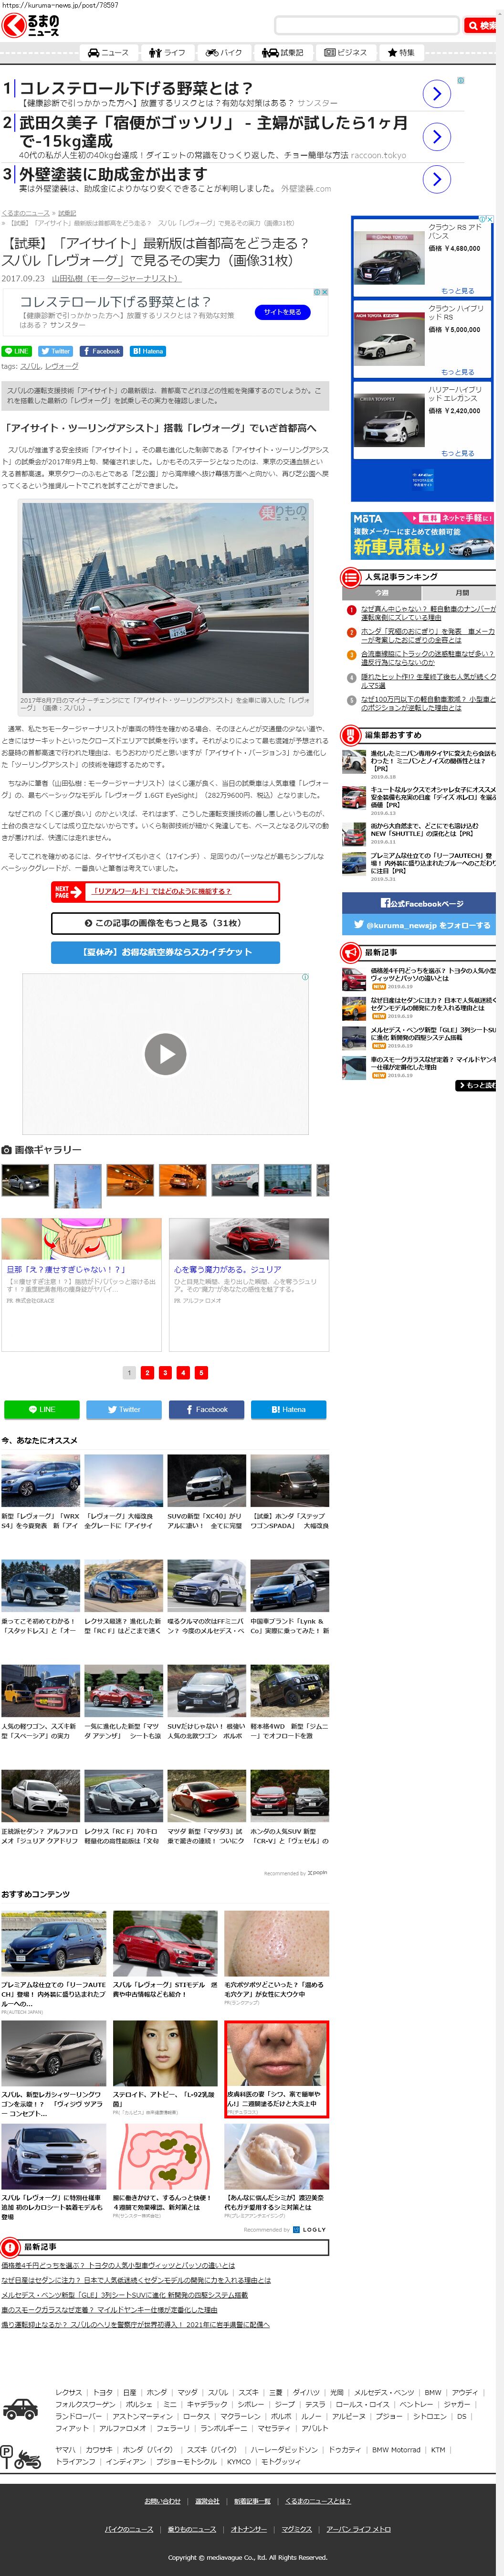The height and width of the screenshot is (2576, 504).
Task: Switch ranking to the 月間 tab
Action: point(462,593)
